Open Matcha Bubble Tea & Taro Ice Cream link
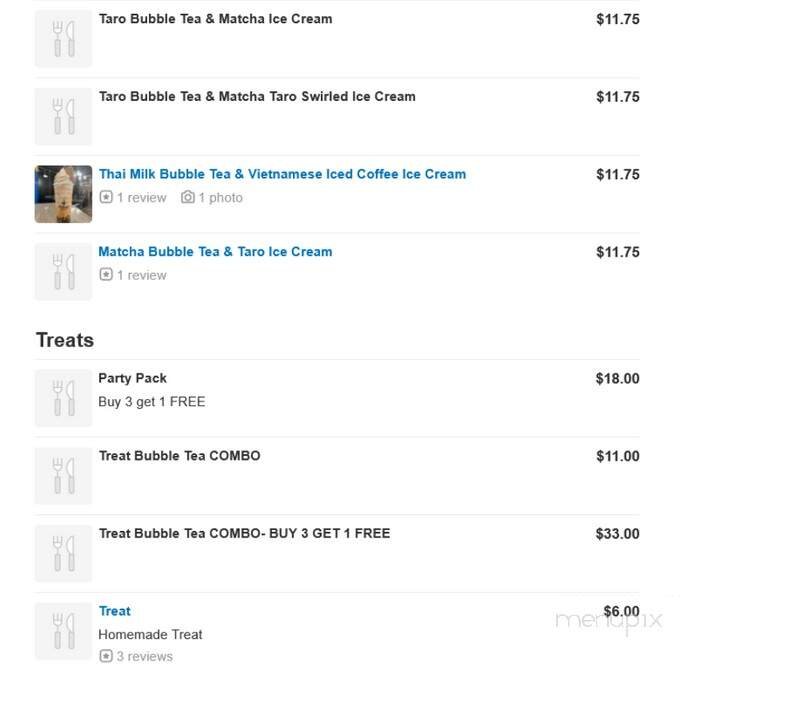Viewport: 788px width, 703px height. [215, 252]
